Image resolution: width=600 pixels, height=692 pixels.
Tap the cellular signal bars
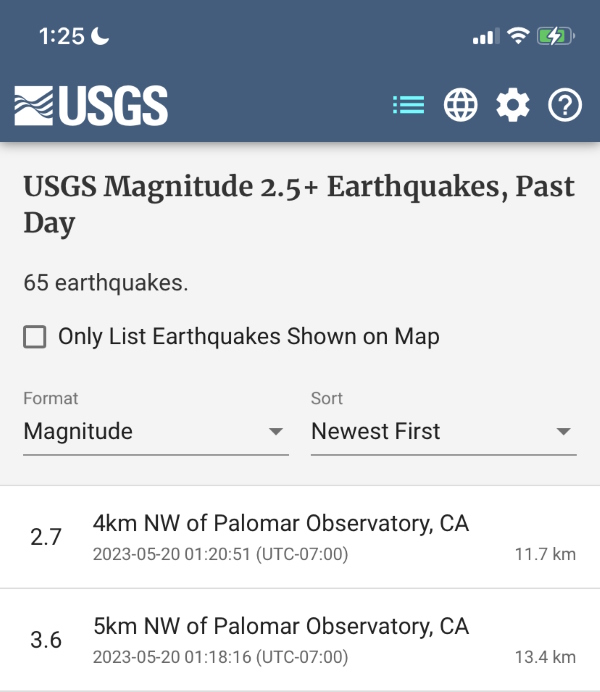(x=485, y=37)
